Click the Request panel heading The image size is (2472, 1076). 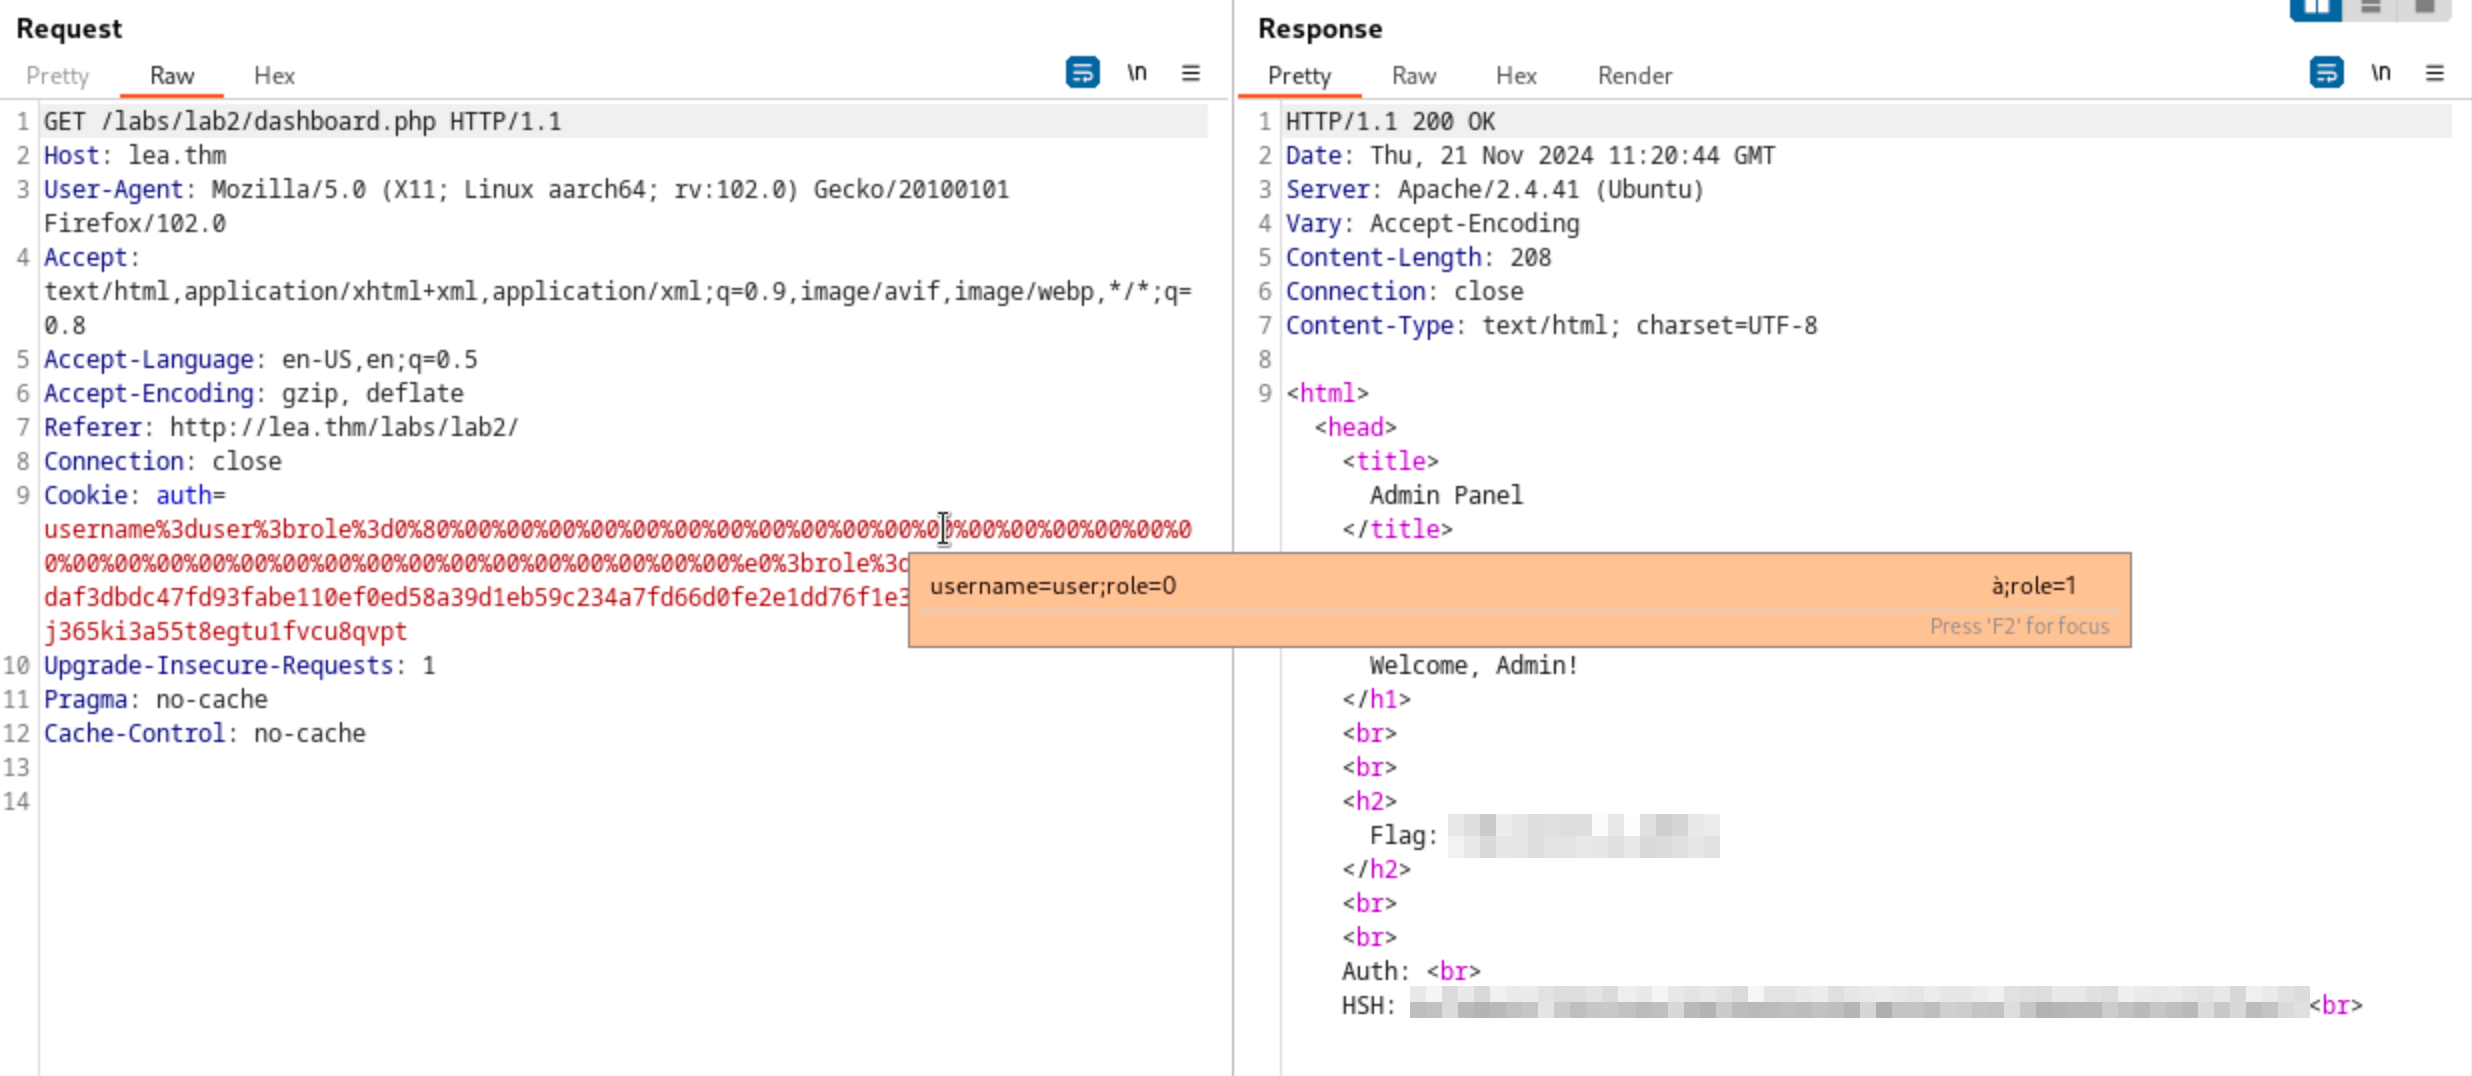tap(69, 29)
